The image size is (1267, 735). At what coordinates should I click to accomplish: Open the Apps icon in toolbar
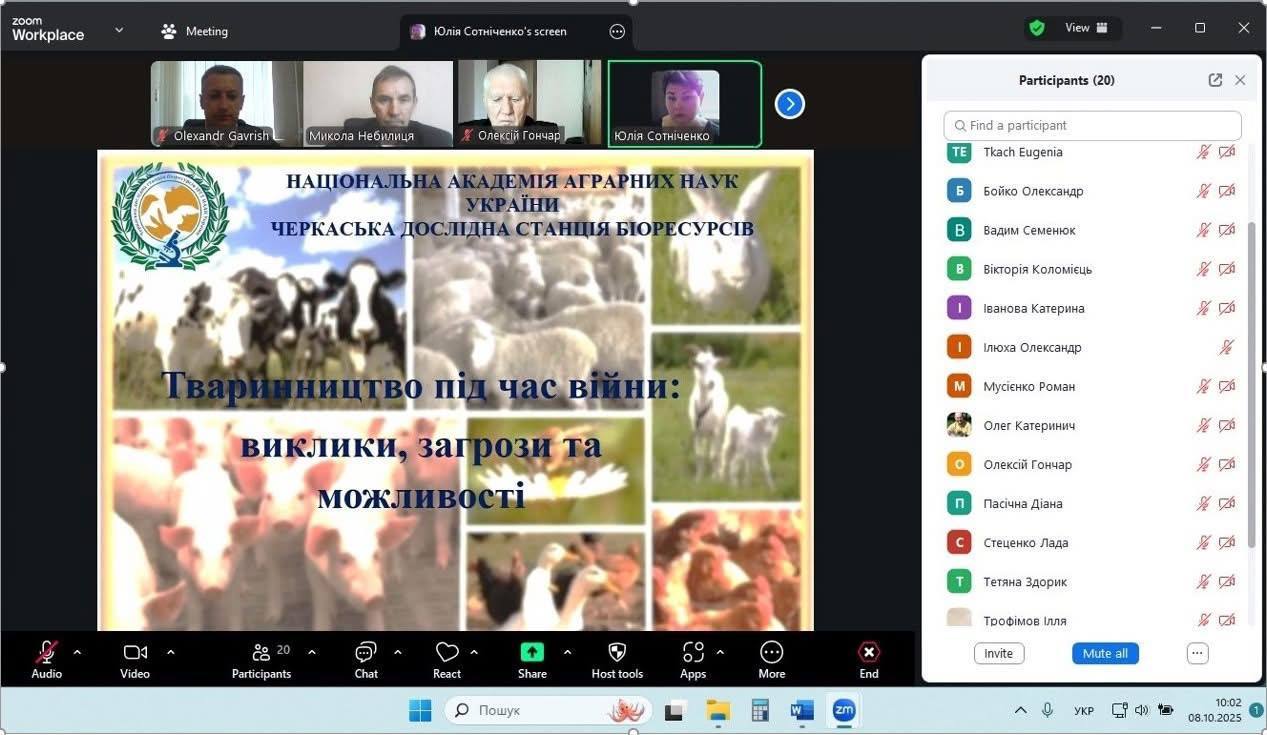(x=693, y=653)
